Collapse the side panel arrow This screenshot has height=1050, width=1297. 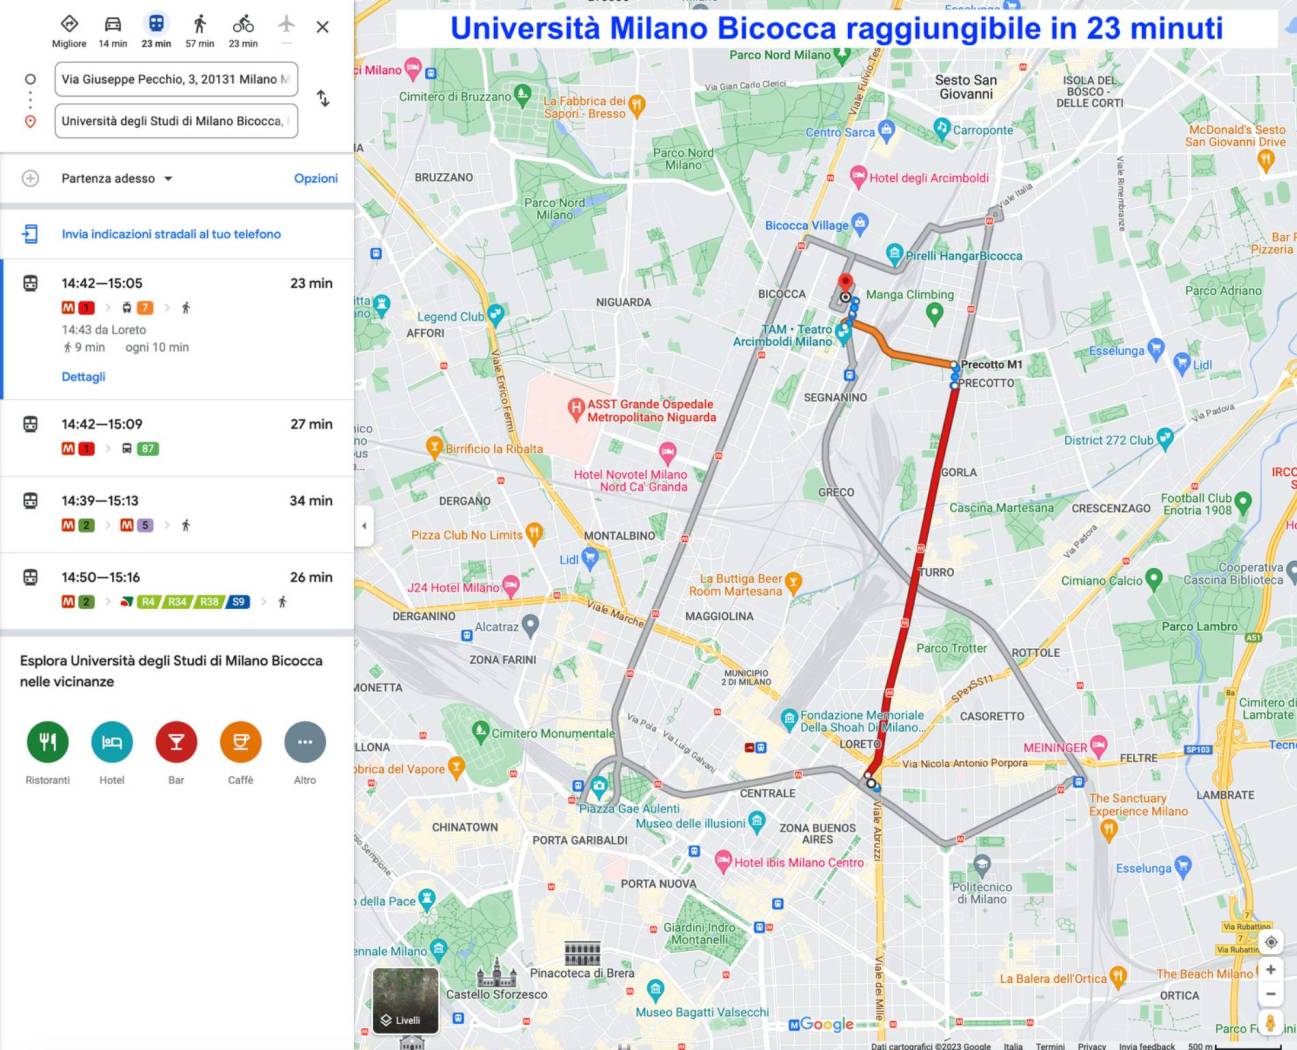[364, 525]
